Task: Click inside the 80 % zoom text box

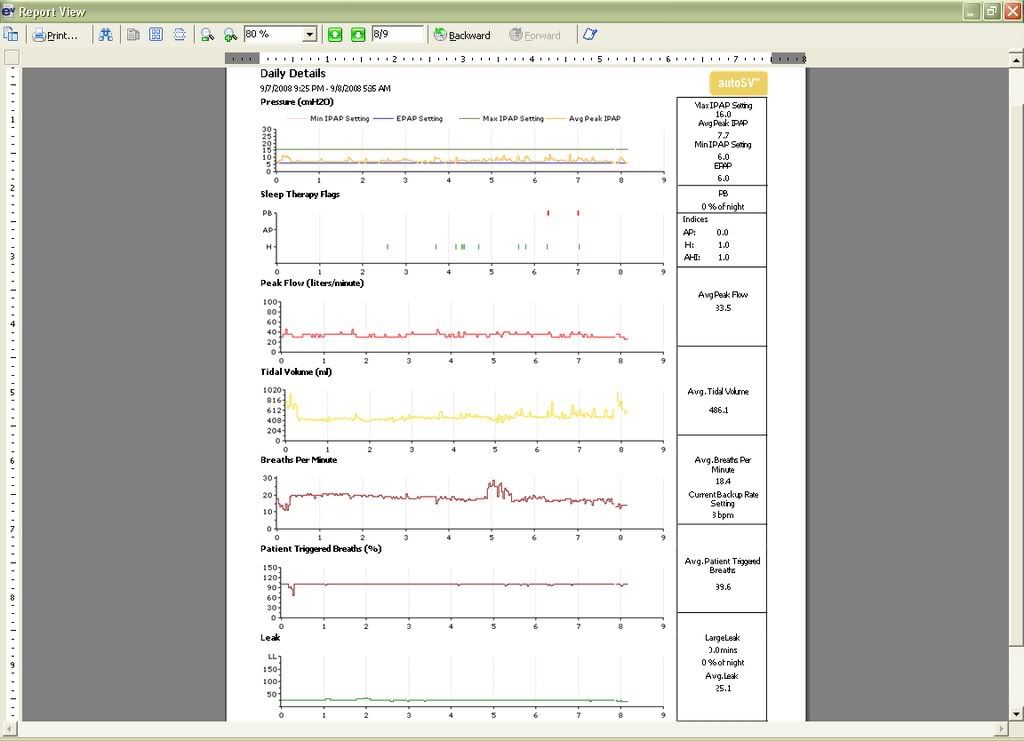Action: (272, 35)
